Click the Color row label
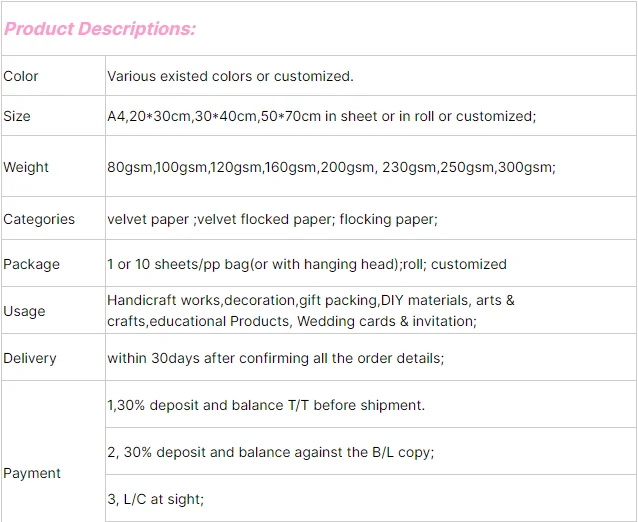 coord(21,76)
